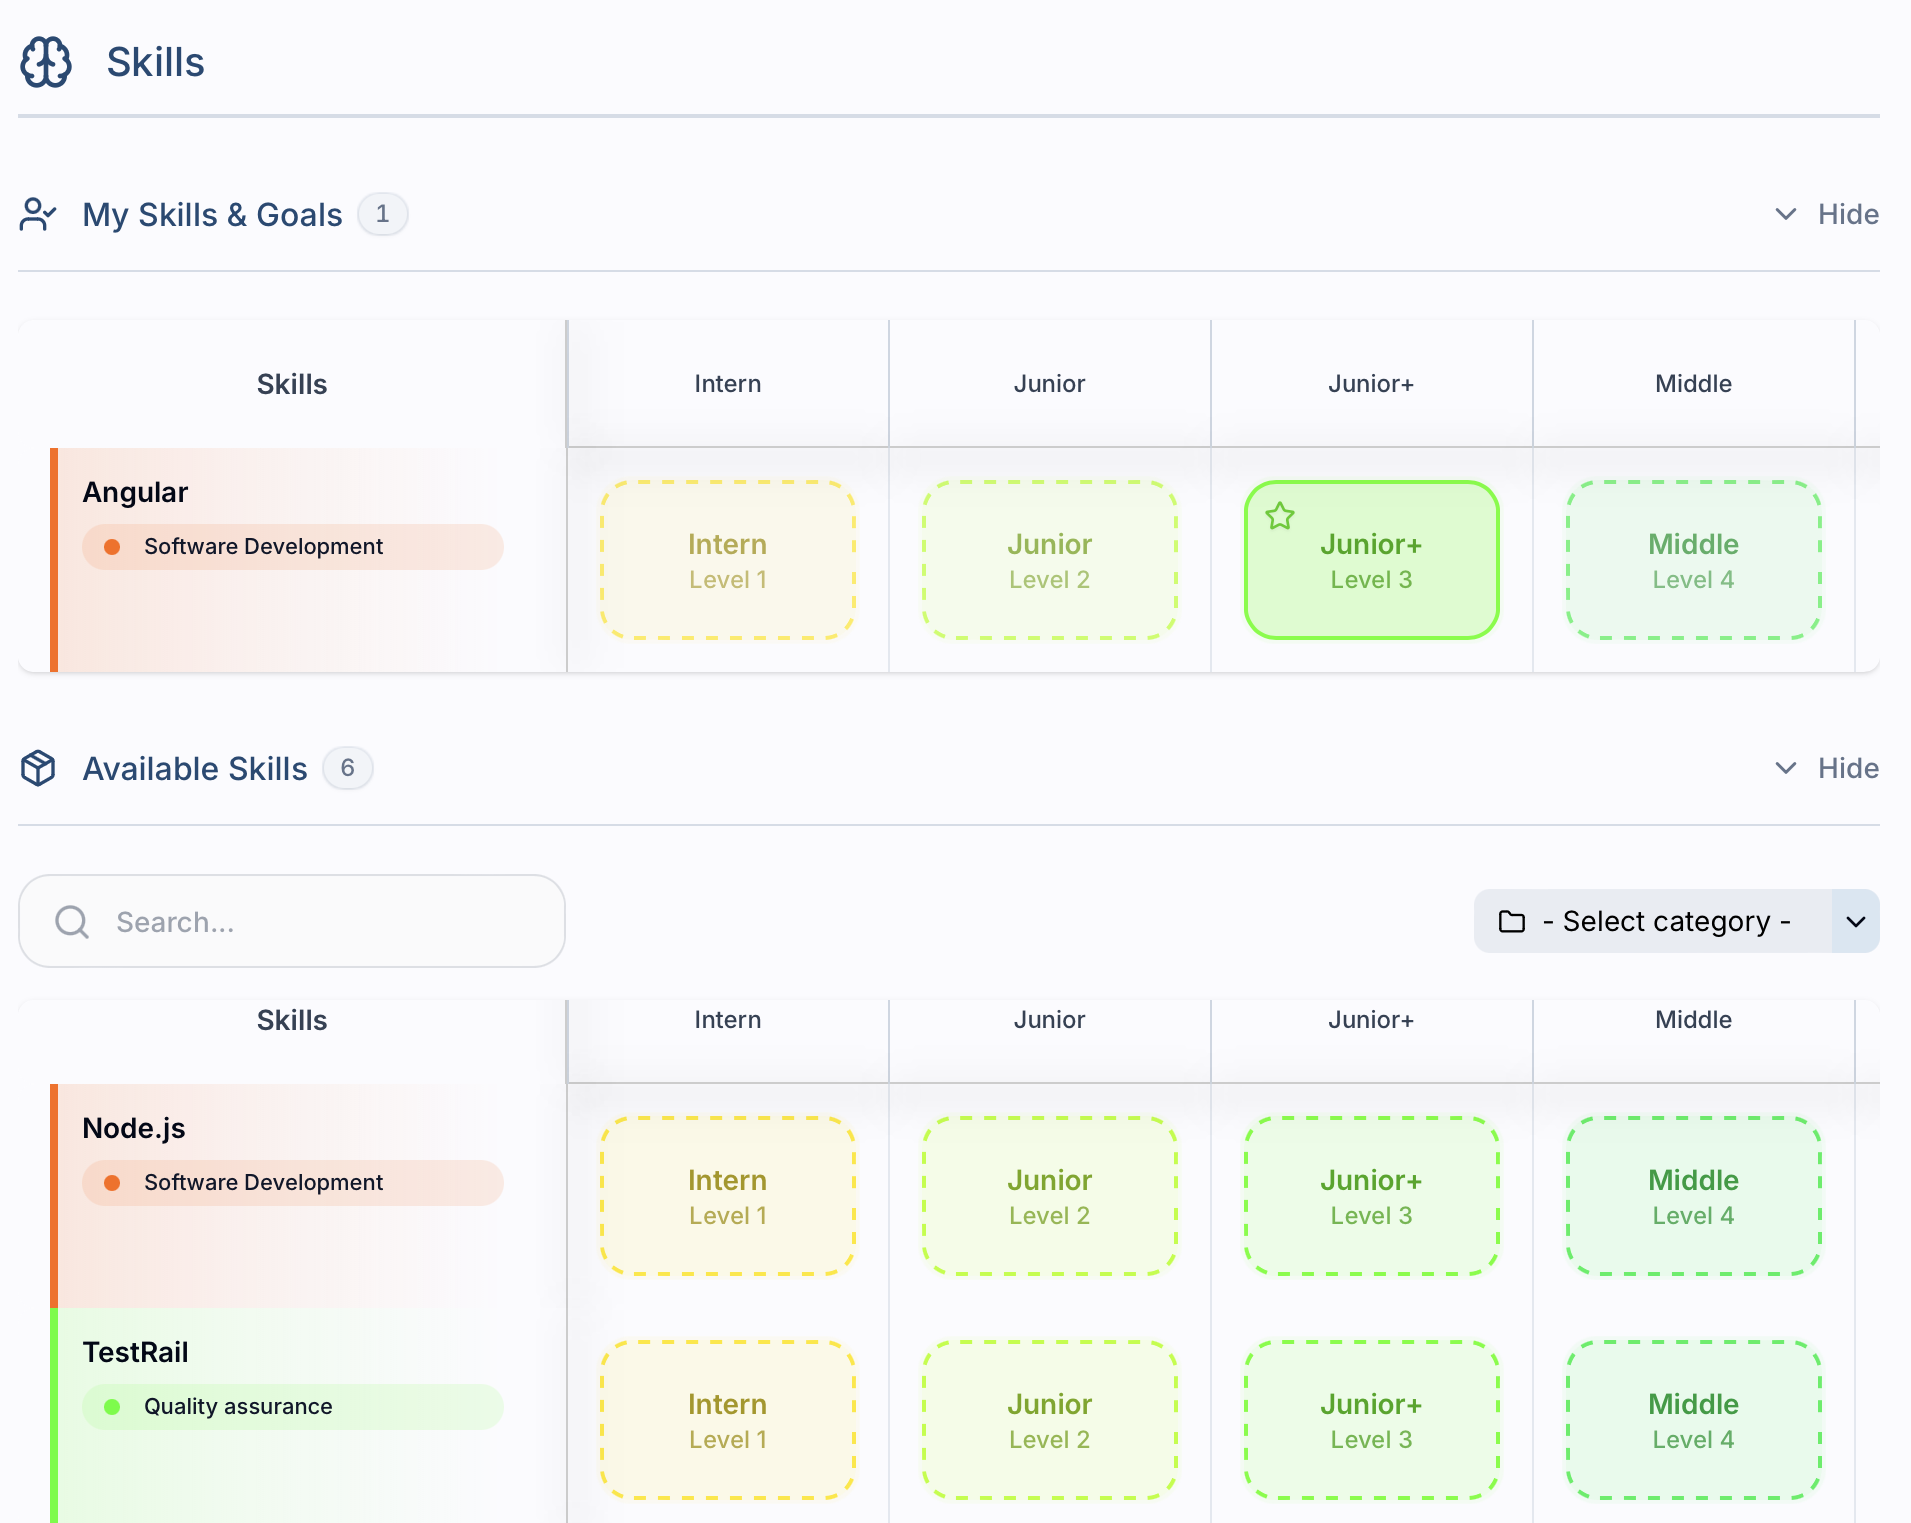This screenshot has height=1523, width=1911.
Task: Click the brain icon beside the Skills heading
Action: 46,62
